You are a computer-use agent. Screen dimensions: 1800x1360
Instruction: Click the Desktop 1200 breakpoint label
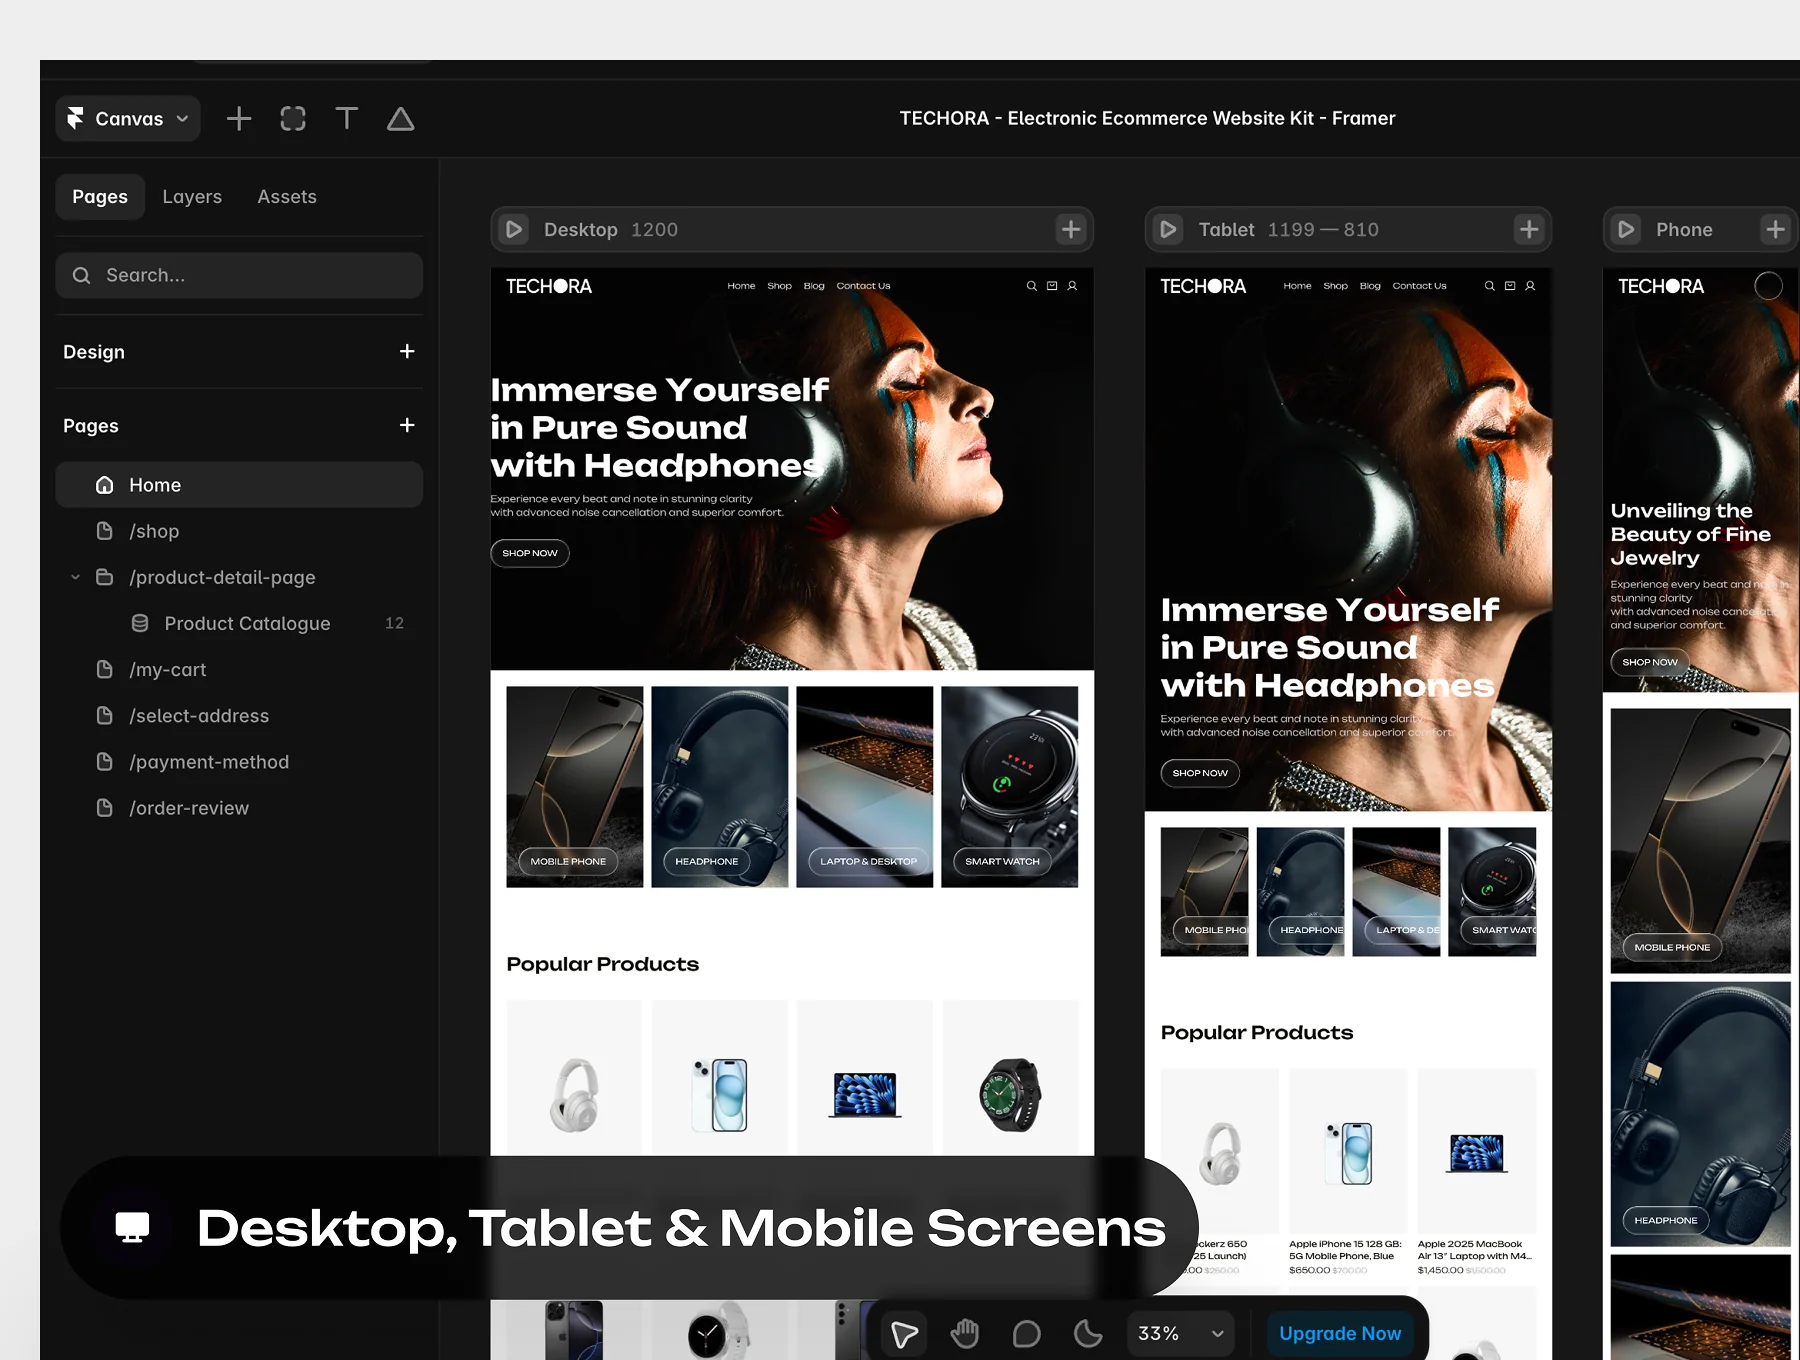pyautogui.click(x=610, y=230)
